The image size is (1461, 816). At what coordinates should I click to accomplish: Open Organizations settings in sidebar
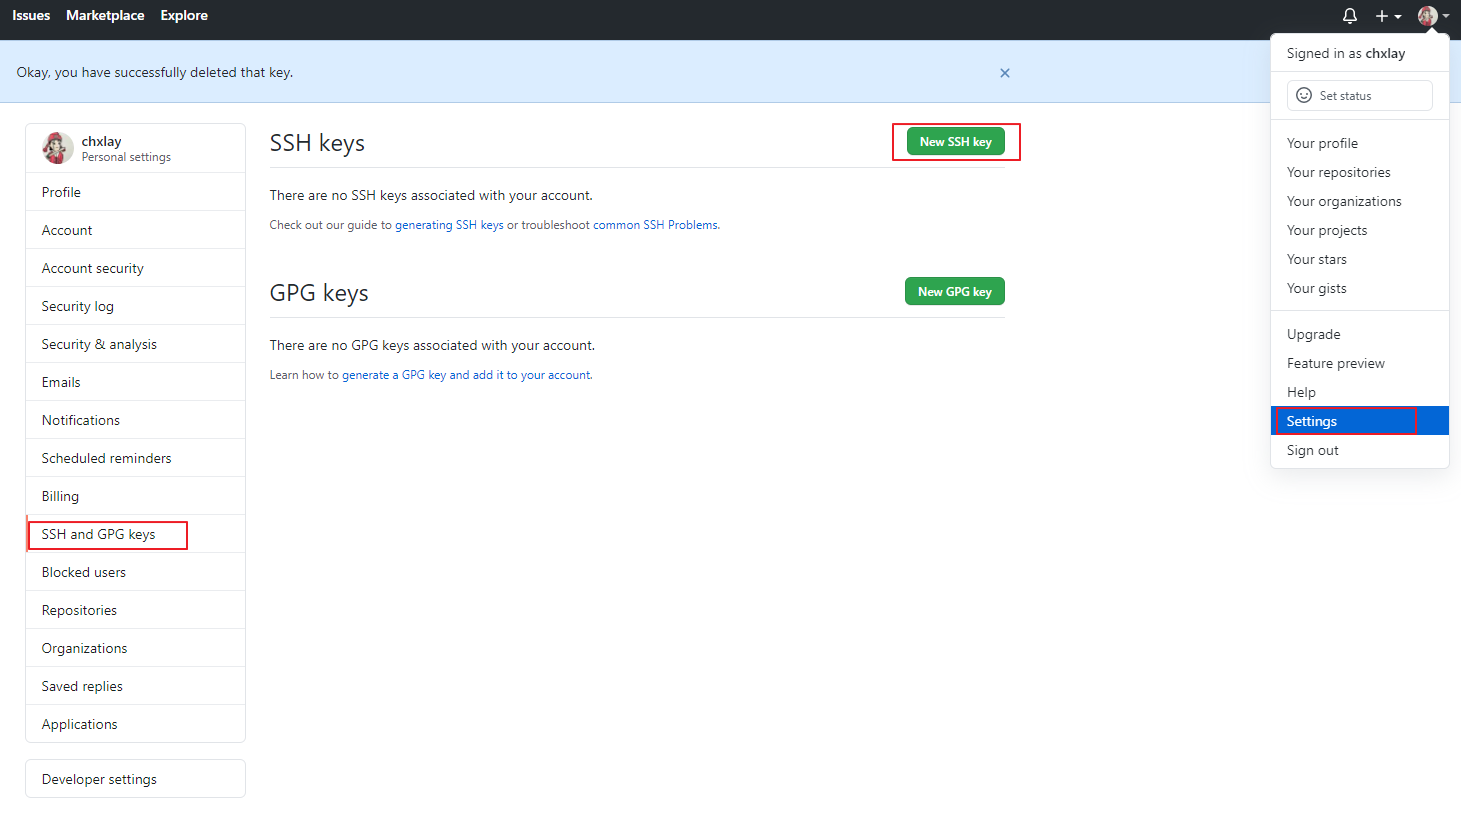pyautogui.click(x=135, y=648)
